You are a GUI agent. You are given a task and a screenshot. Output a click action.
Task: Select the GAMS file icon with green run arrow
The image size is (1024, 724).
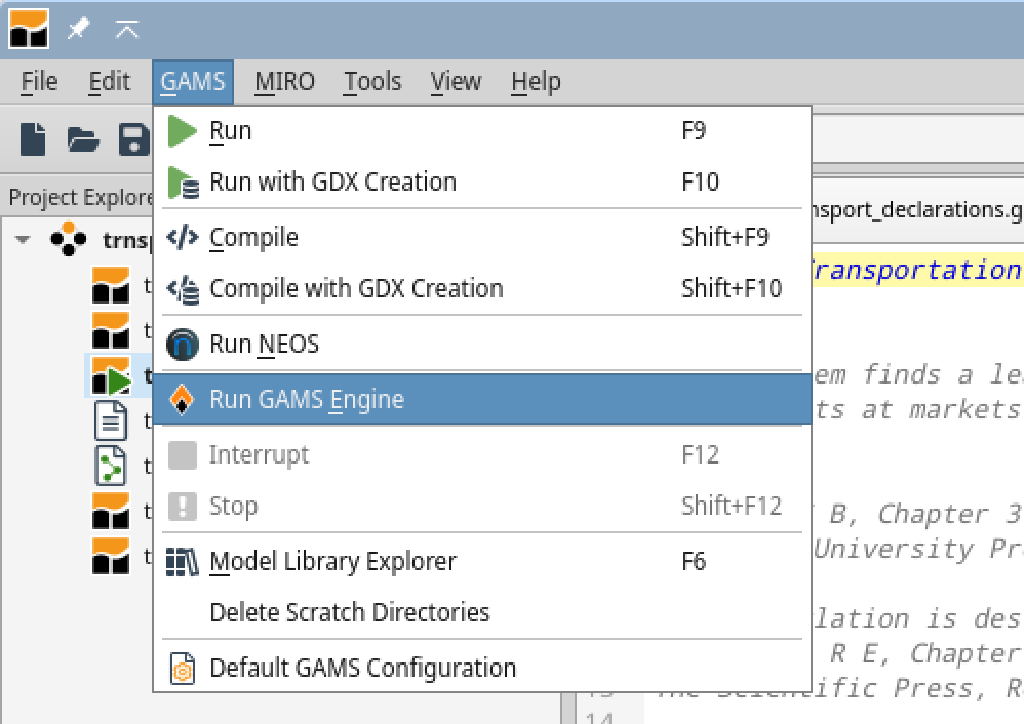click(x=110, y=377)
